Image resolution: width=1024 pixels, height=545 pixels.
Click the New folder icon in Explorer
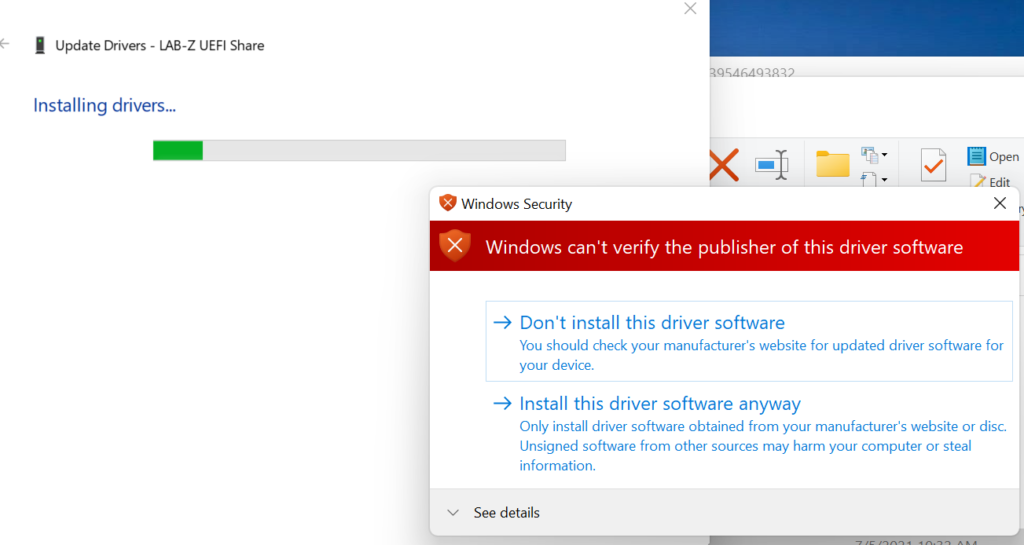coord(833,164)
